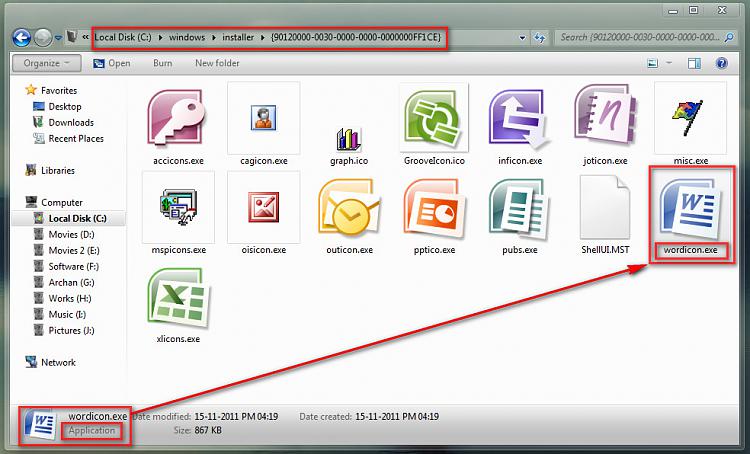Select the mspicons.exe file icon
Image resolution: width=750 pixels, height=454 pixels.
(x=178, y=207)
